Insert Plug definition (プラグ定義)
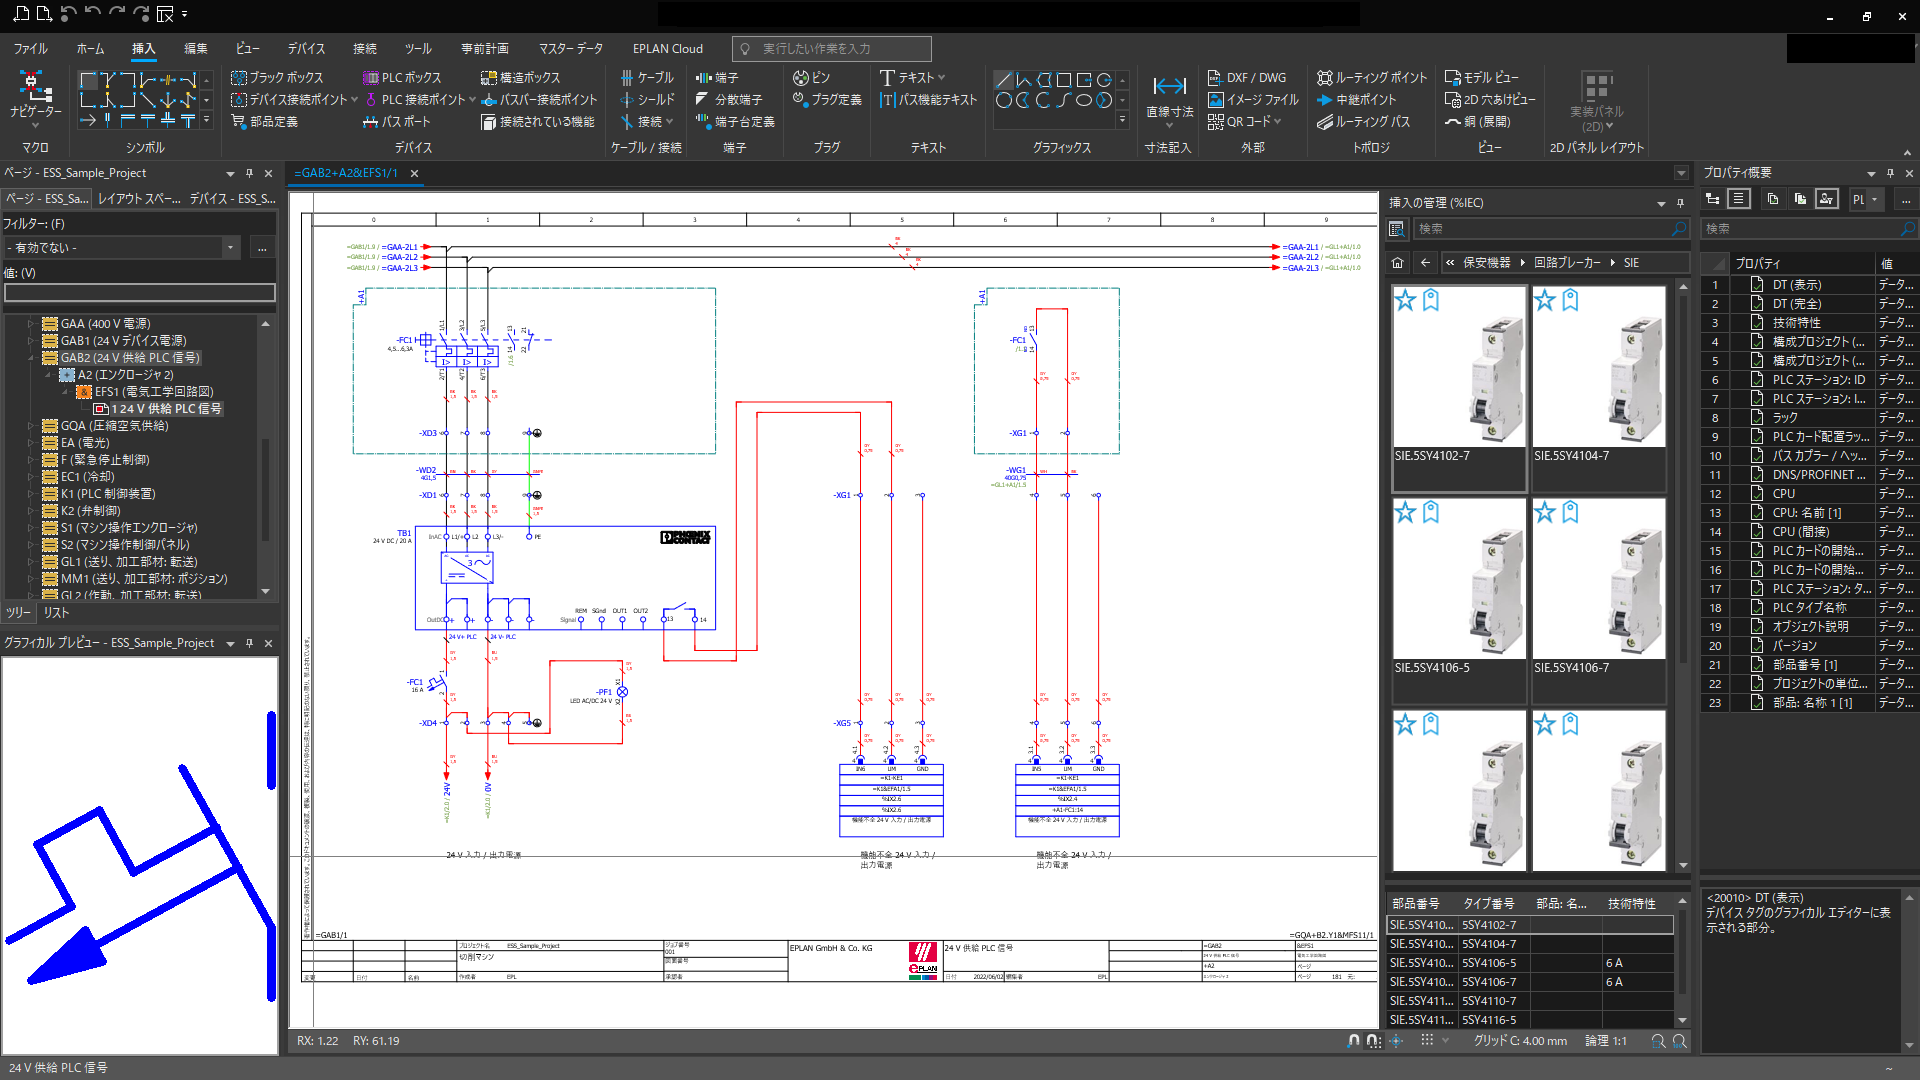This screenshot has height=1080, width=1920. coord(827,99)
